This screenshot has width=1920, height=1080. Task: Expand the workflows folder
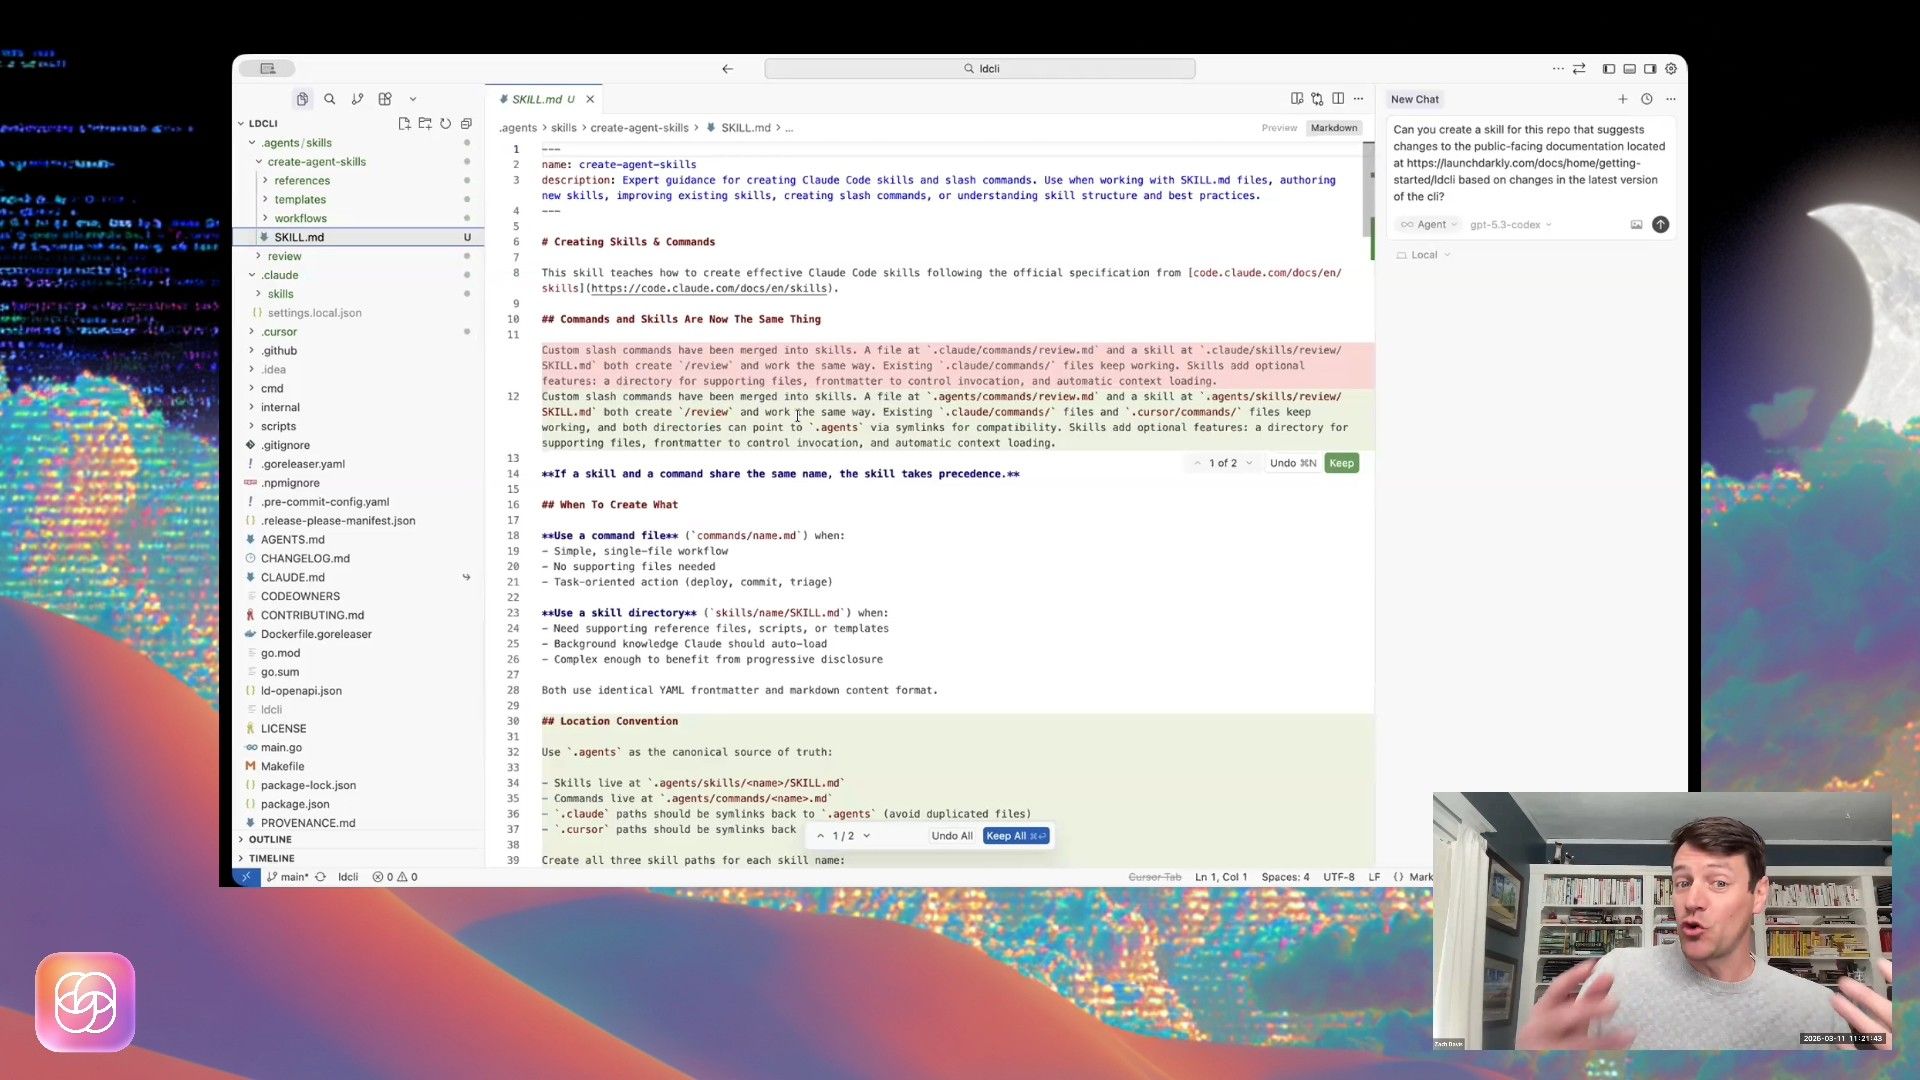(300, 219)
